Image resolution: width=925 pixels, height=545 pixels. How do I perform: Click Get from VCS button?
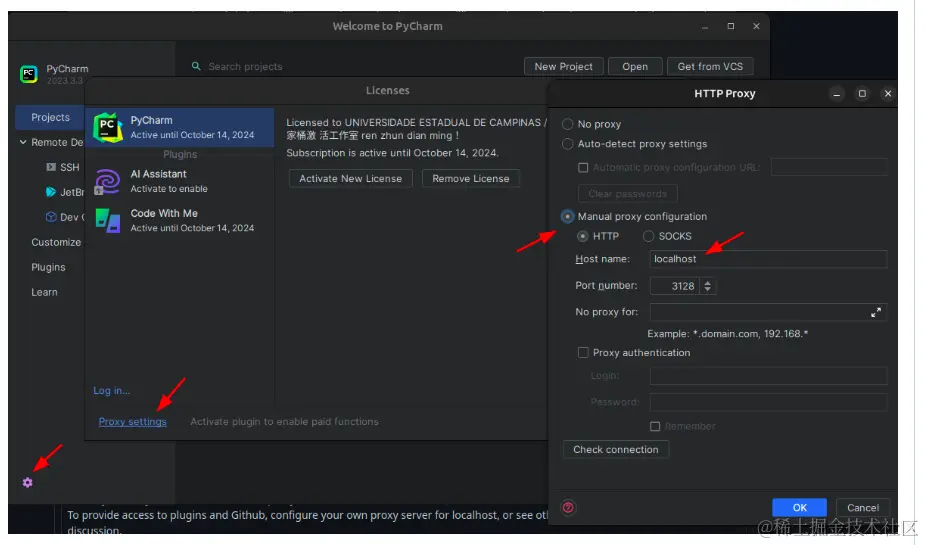tap(710, 67)
